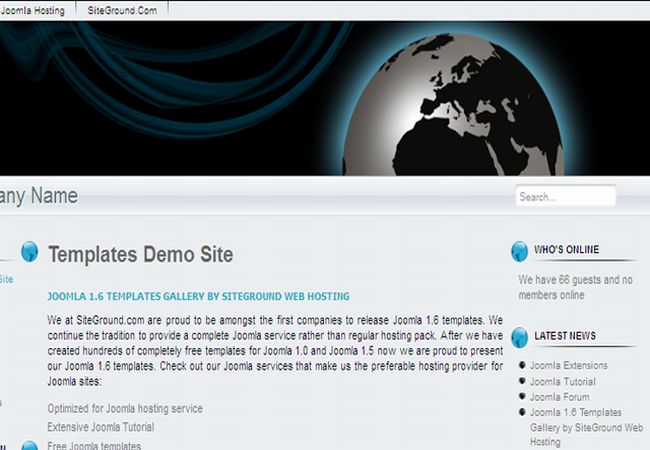The height and width of the screenshot is (450, 650).
Task: Click the bullet beside Joomla Extensions
Action: point(522,365)
